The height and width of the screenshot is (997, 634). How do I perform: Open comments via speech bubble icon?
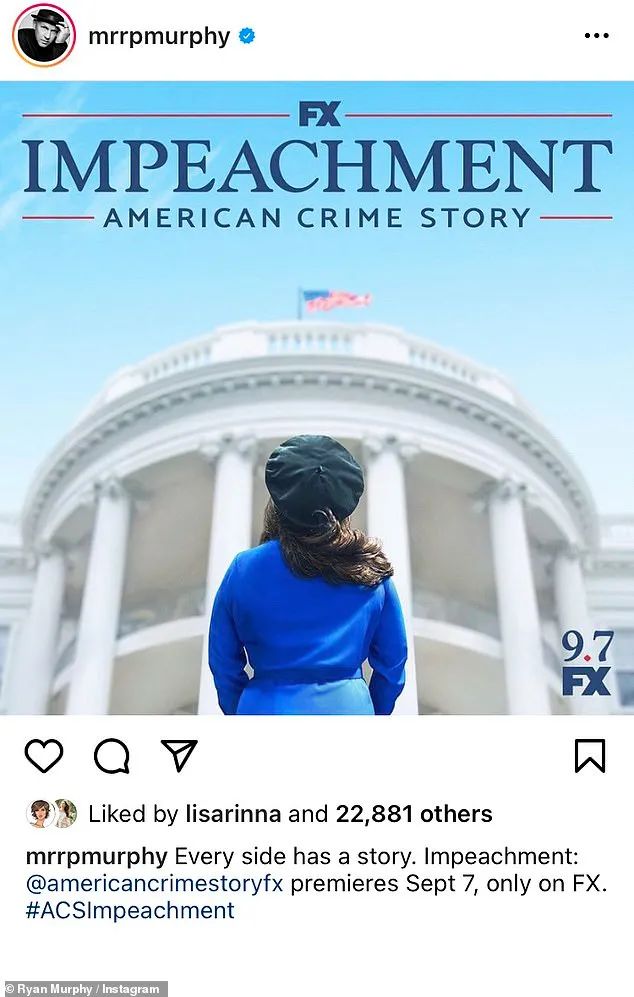tap(112, 756)
